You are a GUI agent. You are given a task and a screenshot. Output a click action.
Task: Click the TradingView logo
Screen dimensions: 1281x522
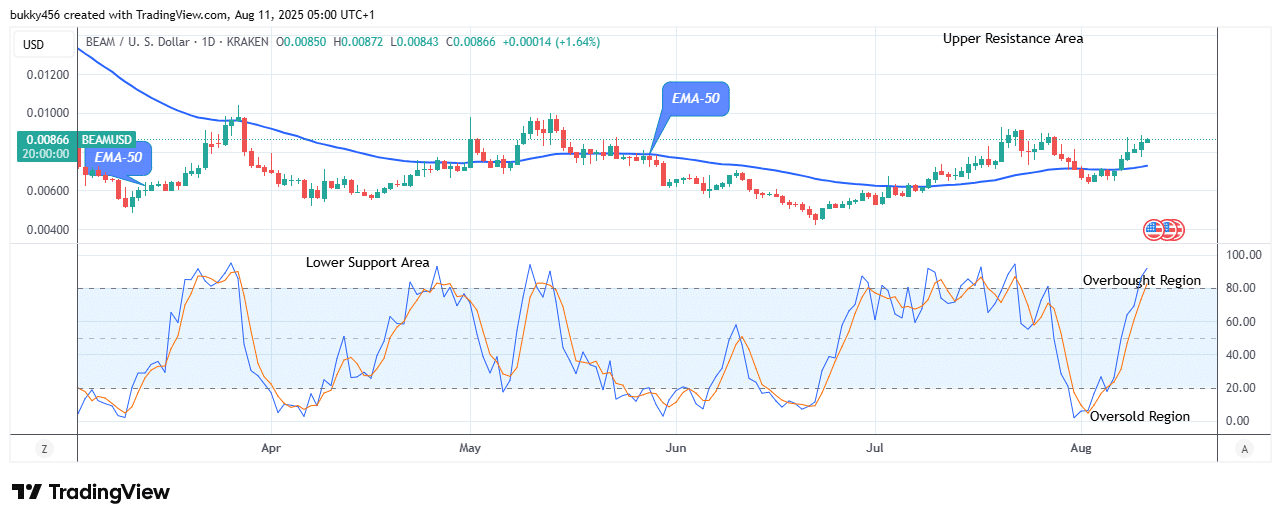coord(91,492)
